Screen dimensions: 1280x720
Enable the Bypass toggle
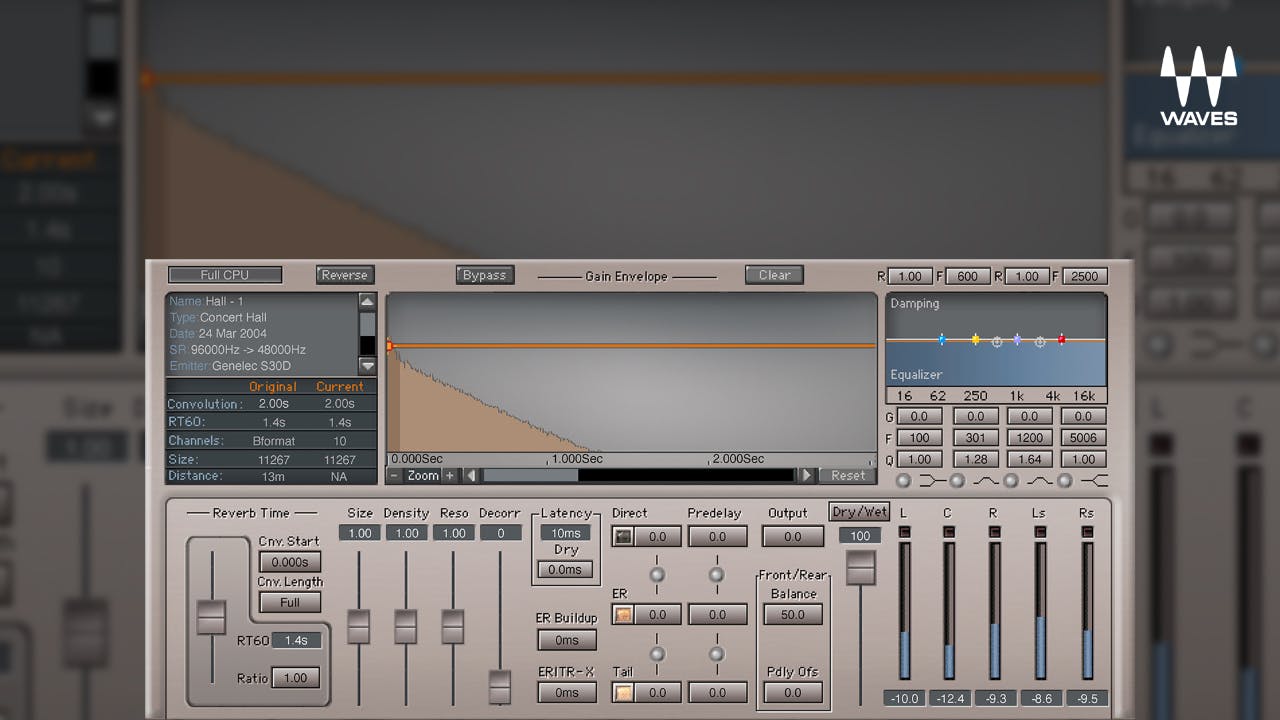485,275
